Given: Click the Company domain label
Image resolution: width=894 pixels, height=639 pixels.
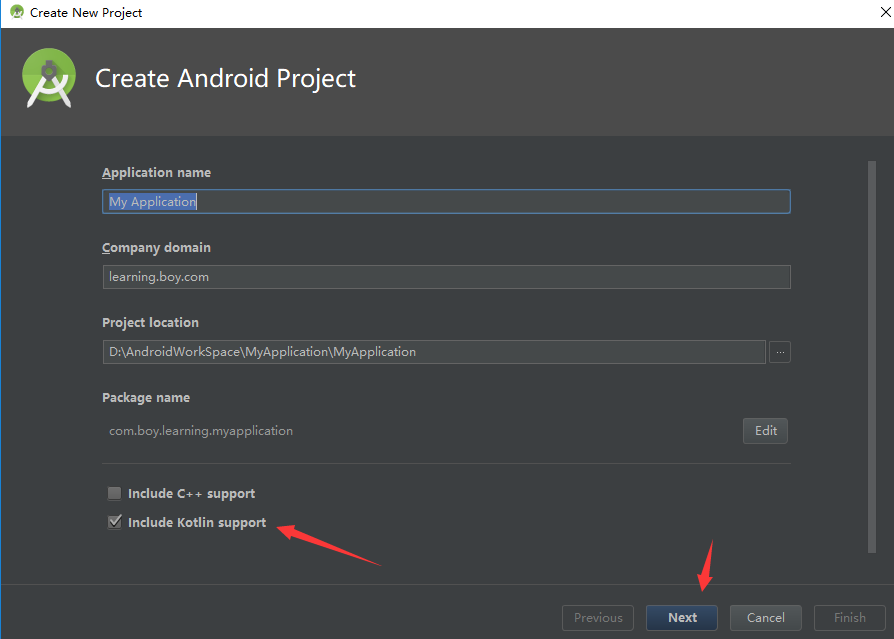Looking at the screenshot, I should coord(156,248).
